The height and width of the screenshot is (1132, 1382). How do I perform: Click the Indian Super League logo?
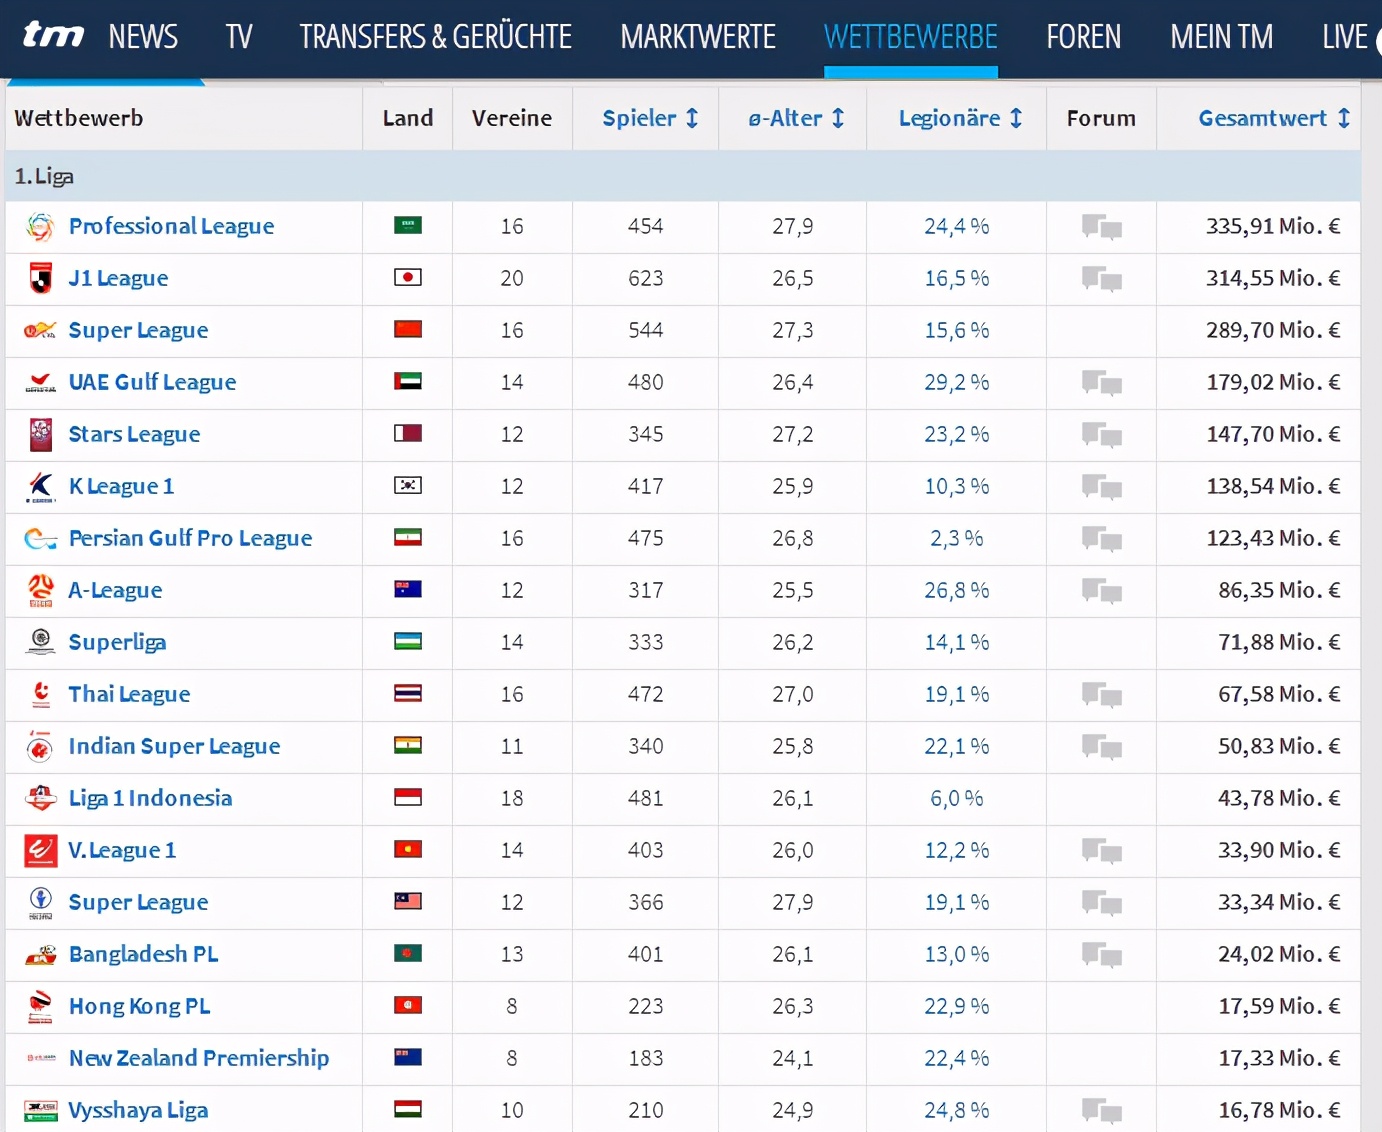coord(40,746)
